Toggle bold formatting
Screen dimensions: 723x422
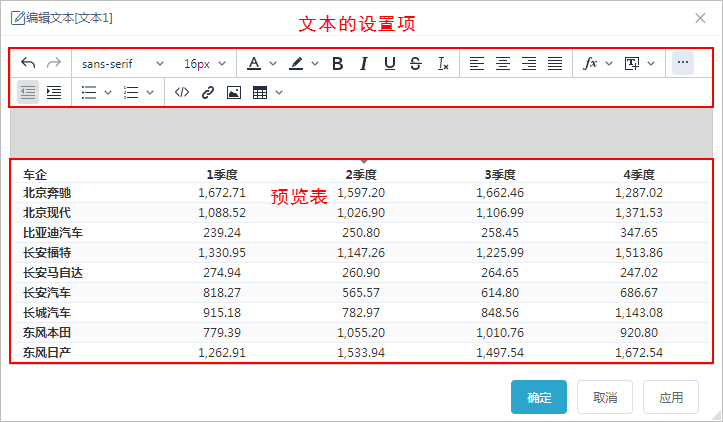(338, 63)
